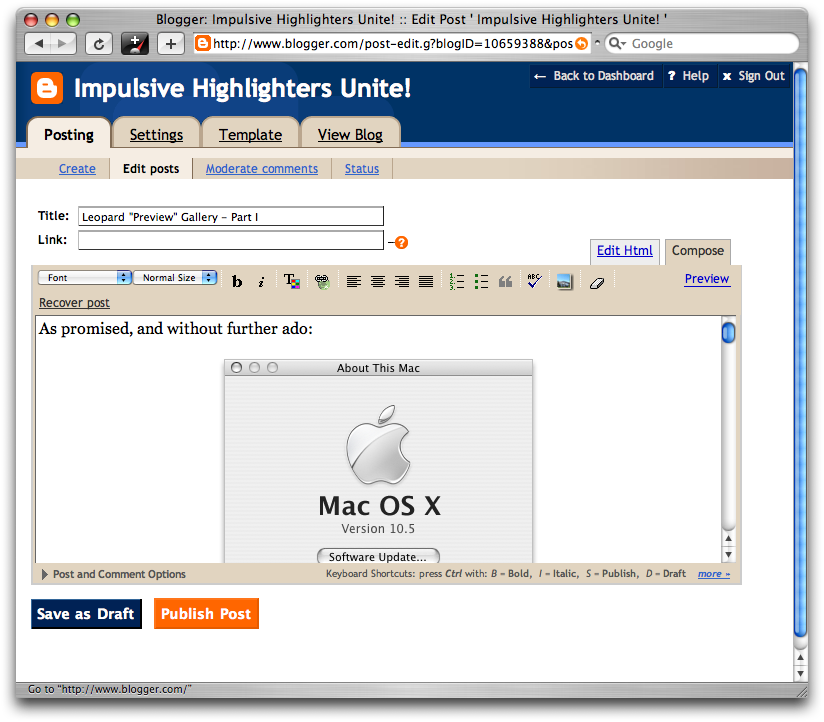The height and width of the screenshot is (722, 824).
Task: Click the add image icon
Action: [x=564, y=282]
